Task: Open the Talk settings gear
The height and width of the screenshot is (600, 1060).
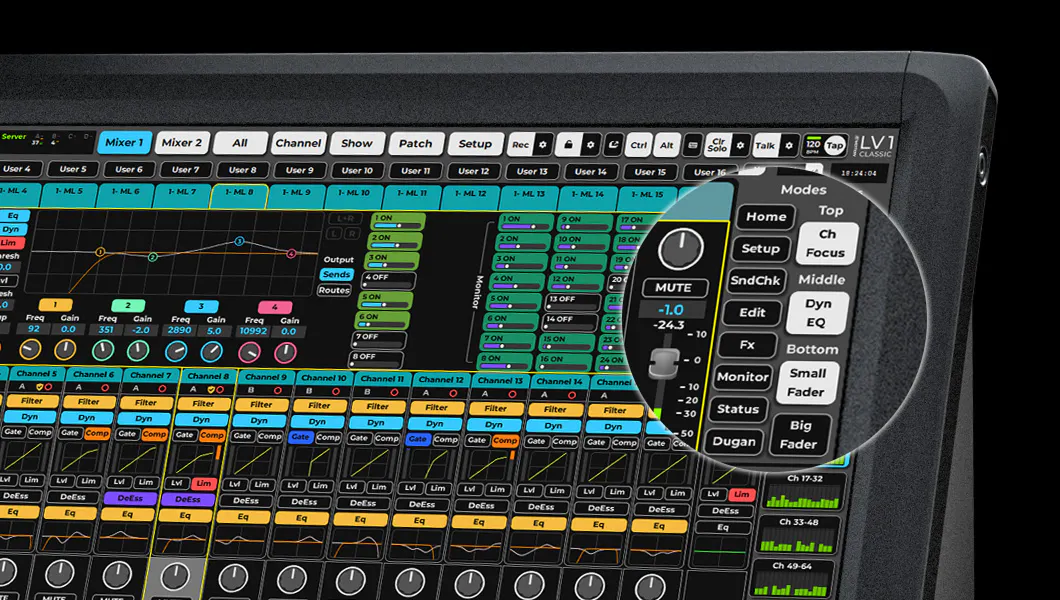Action: pyautogui.click(x=788, y=145)
